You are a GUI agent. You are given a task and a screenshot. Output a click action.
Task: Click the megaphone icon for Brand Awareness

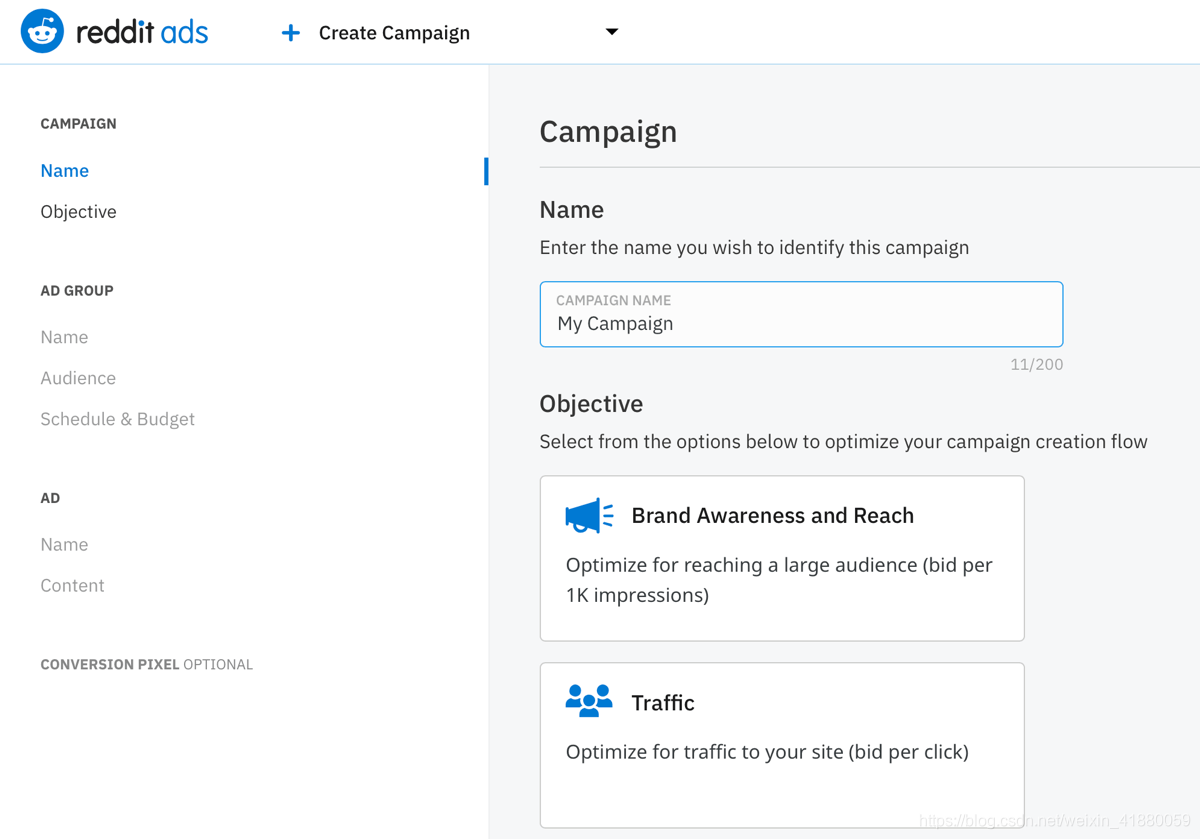click(589, 515)
